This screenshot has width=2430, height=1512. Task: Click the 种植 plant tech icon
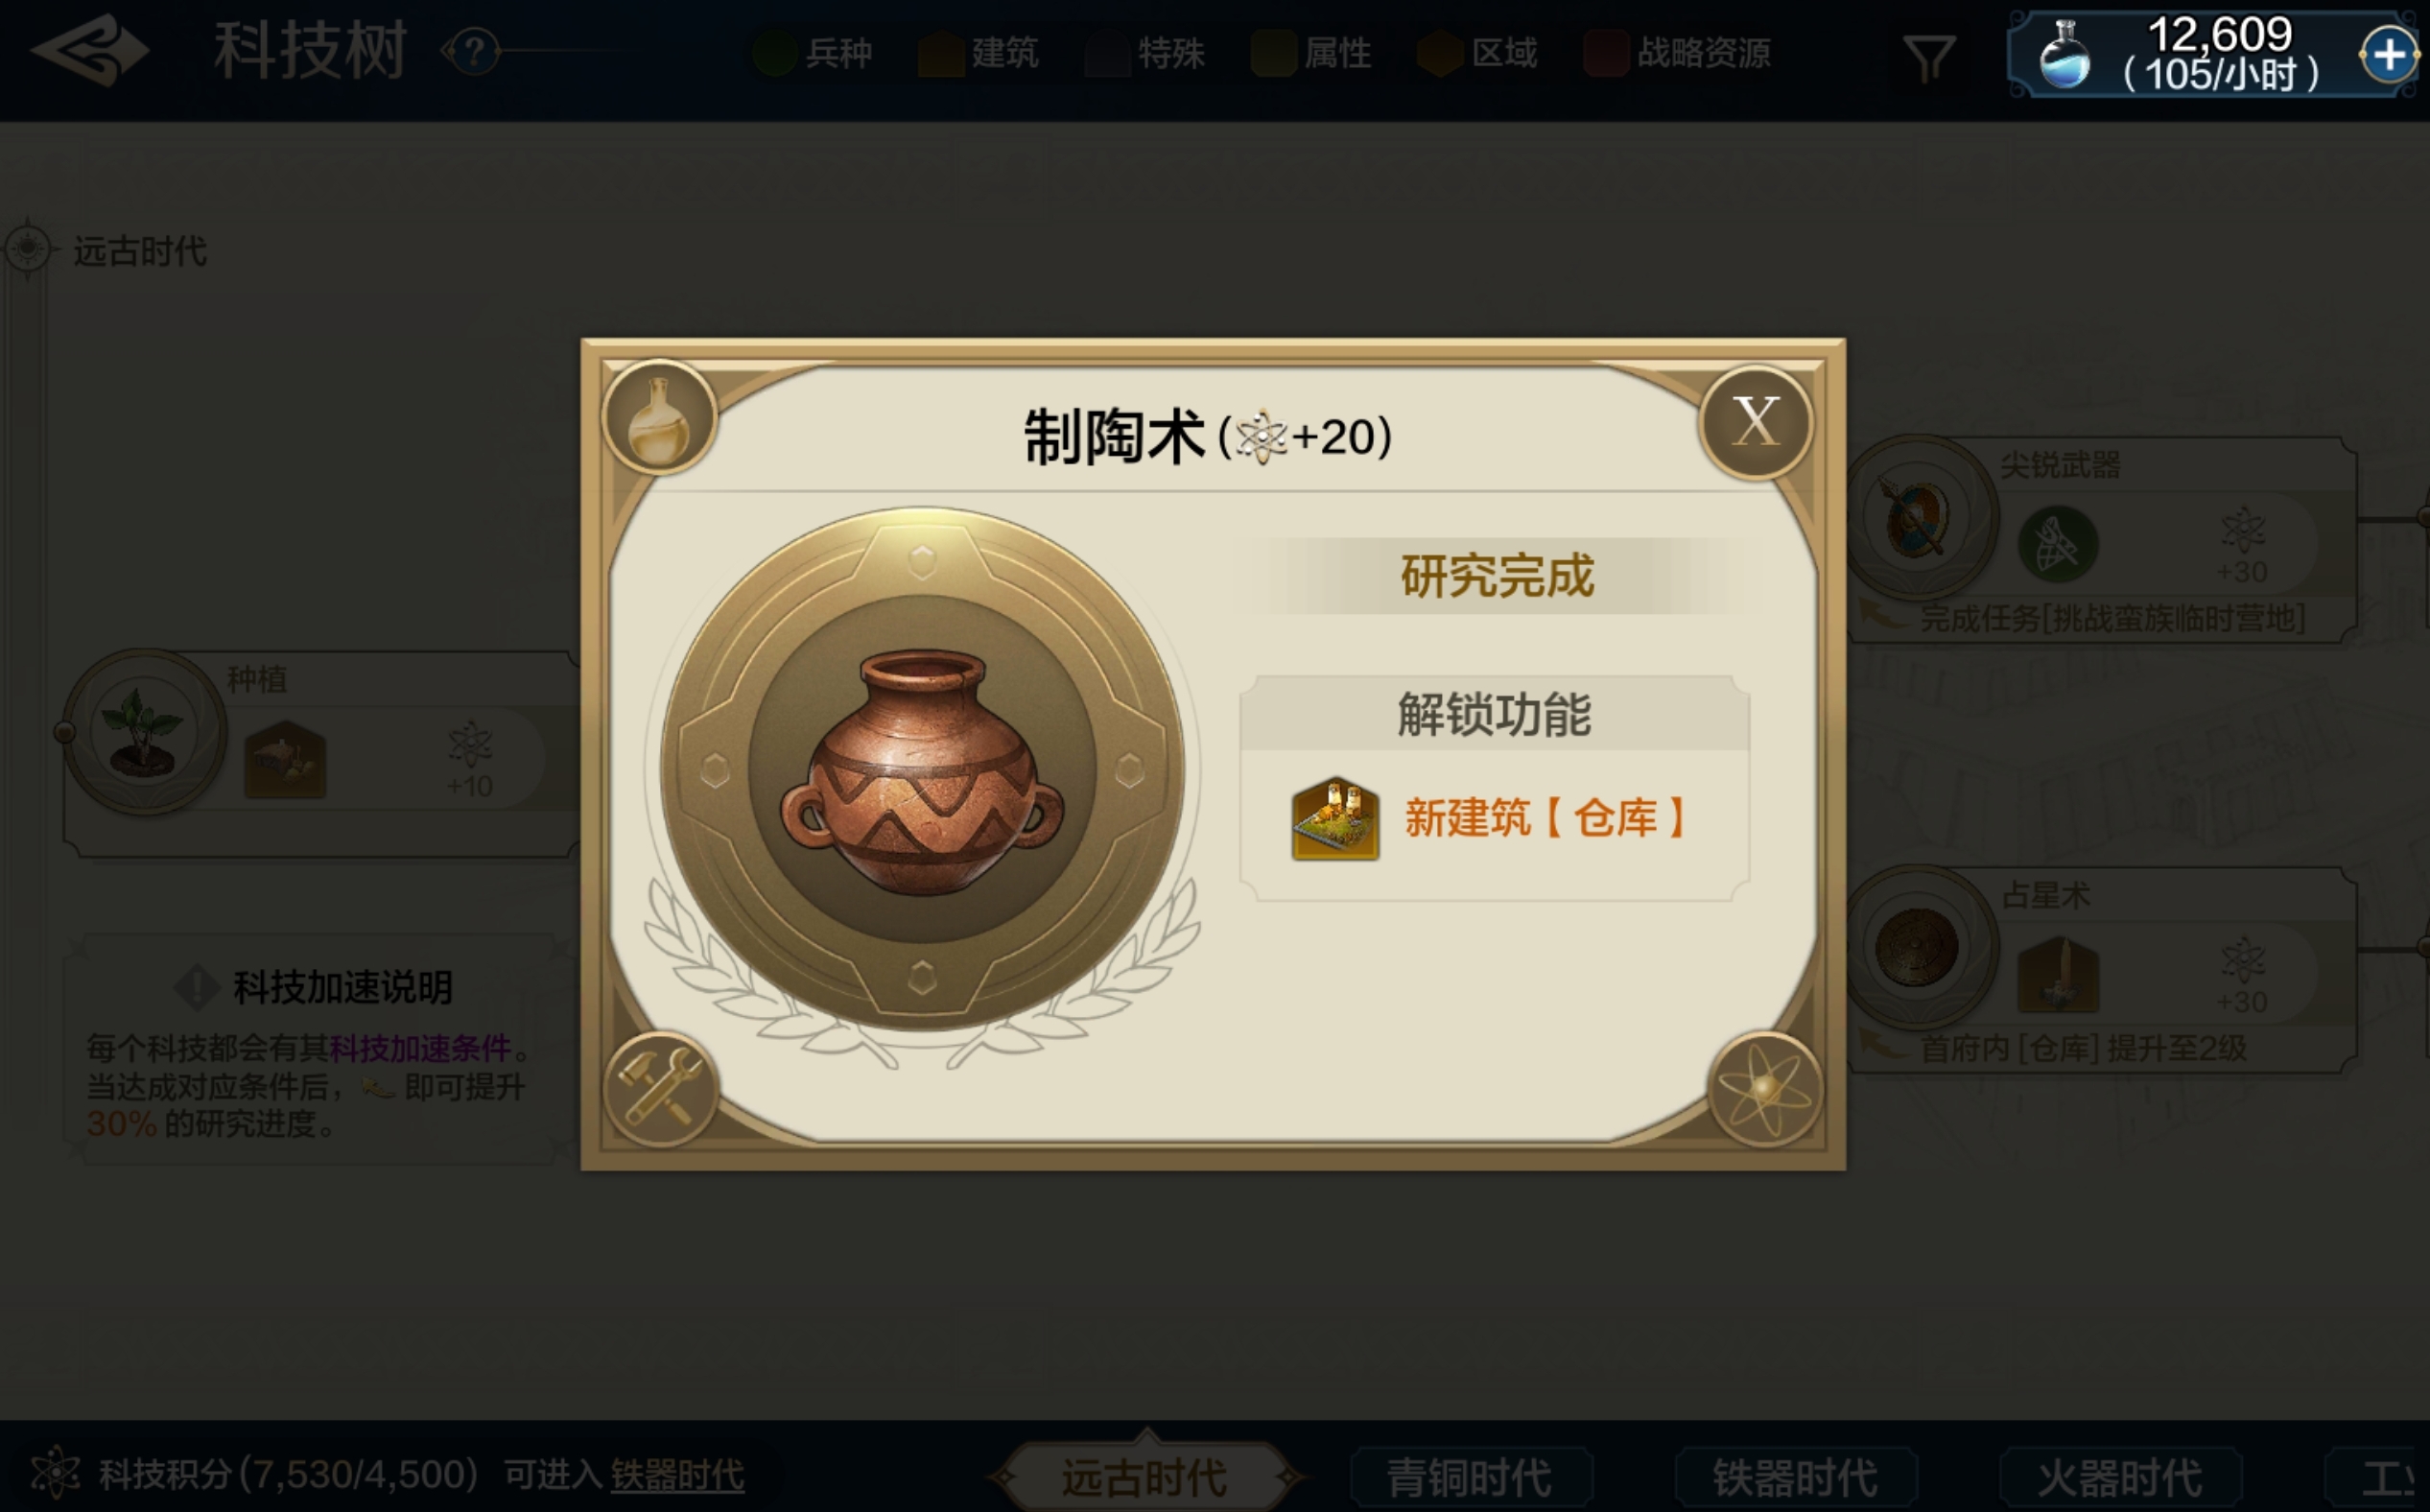pyautogui.click(x=145, y=731)
